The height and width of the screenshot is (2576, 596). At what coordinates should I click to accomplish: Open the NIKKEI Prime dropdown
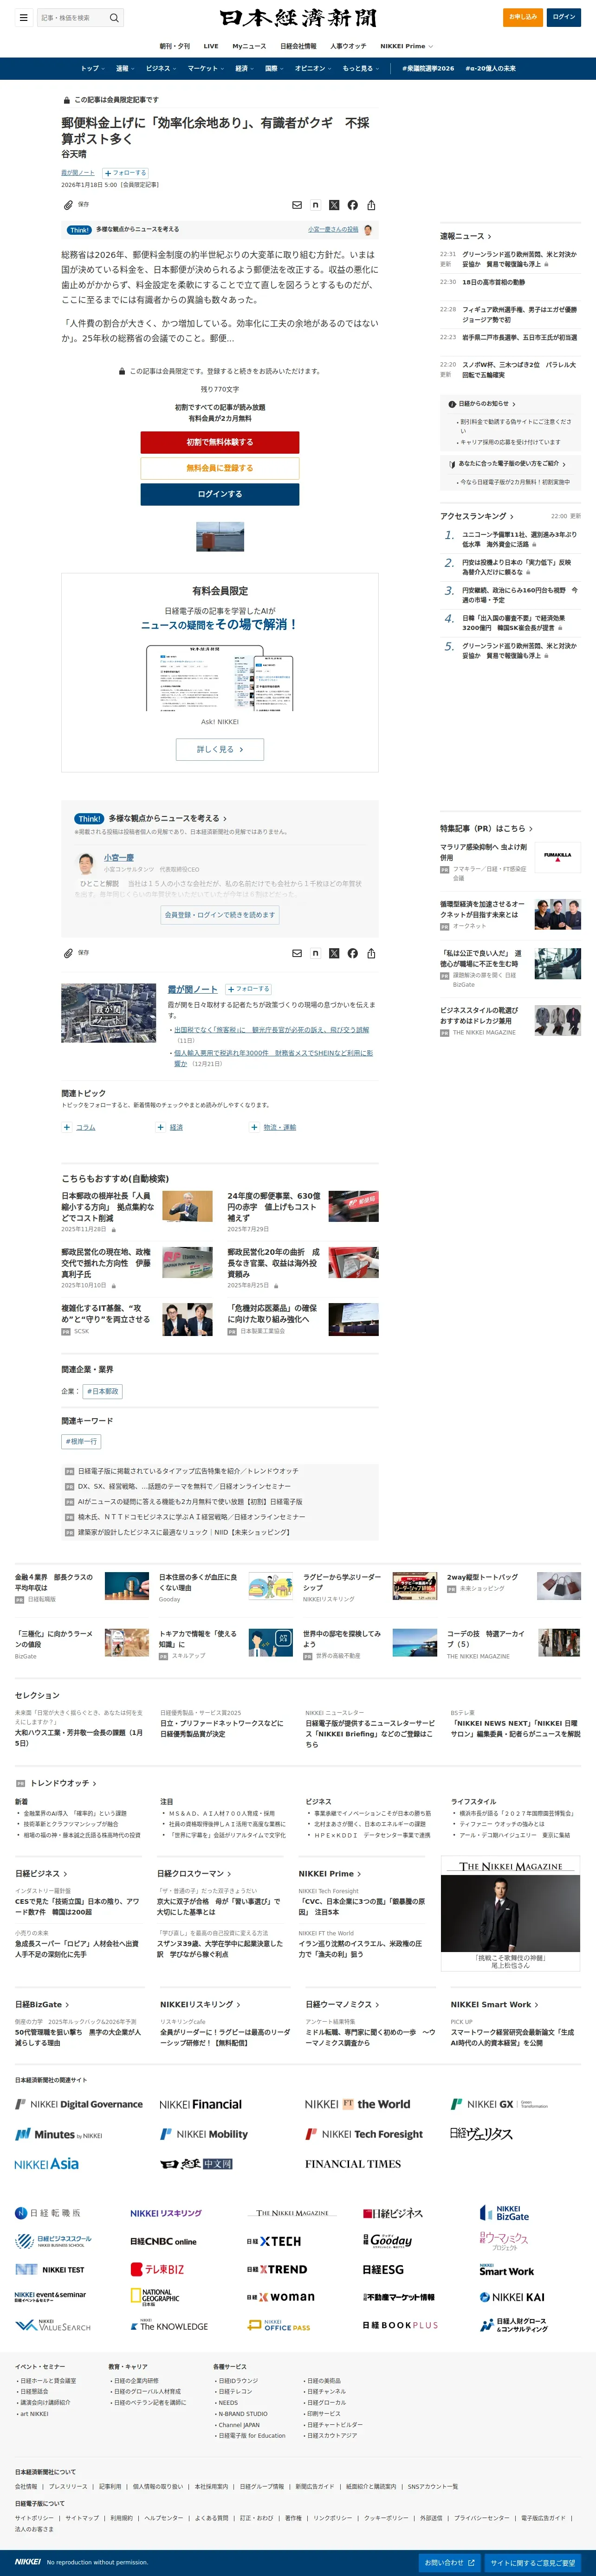tap(407, 46)
